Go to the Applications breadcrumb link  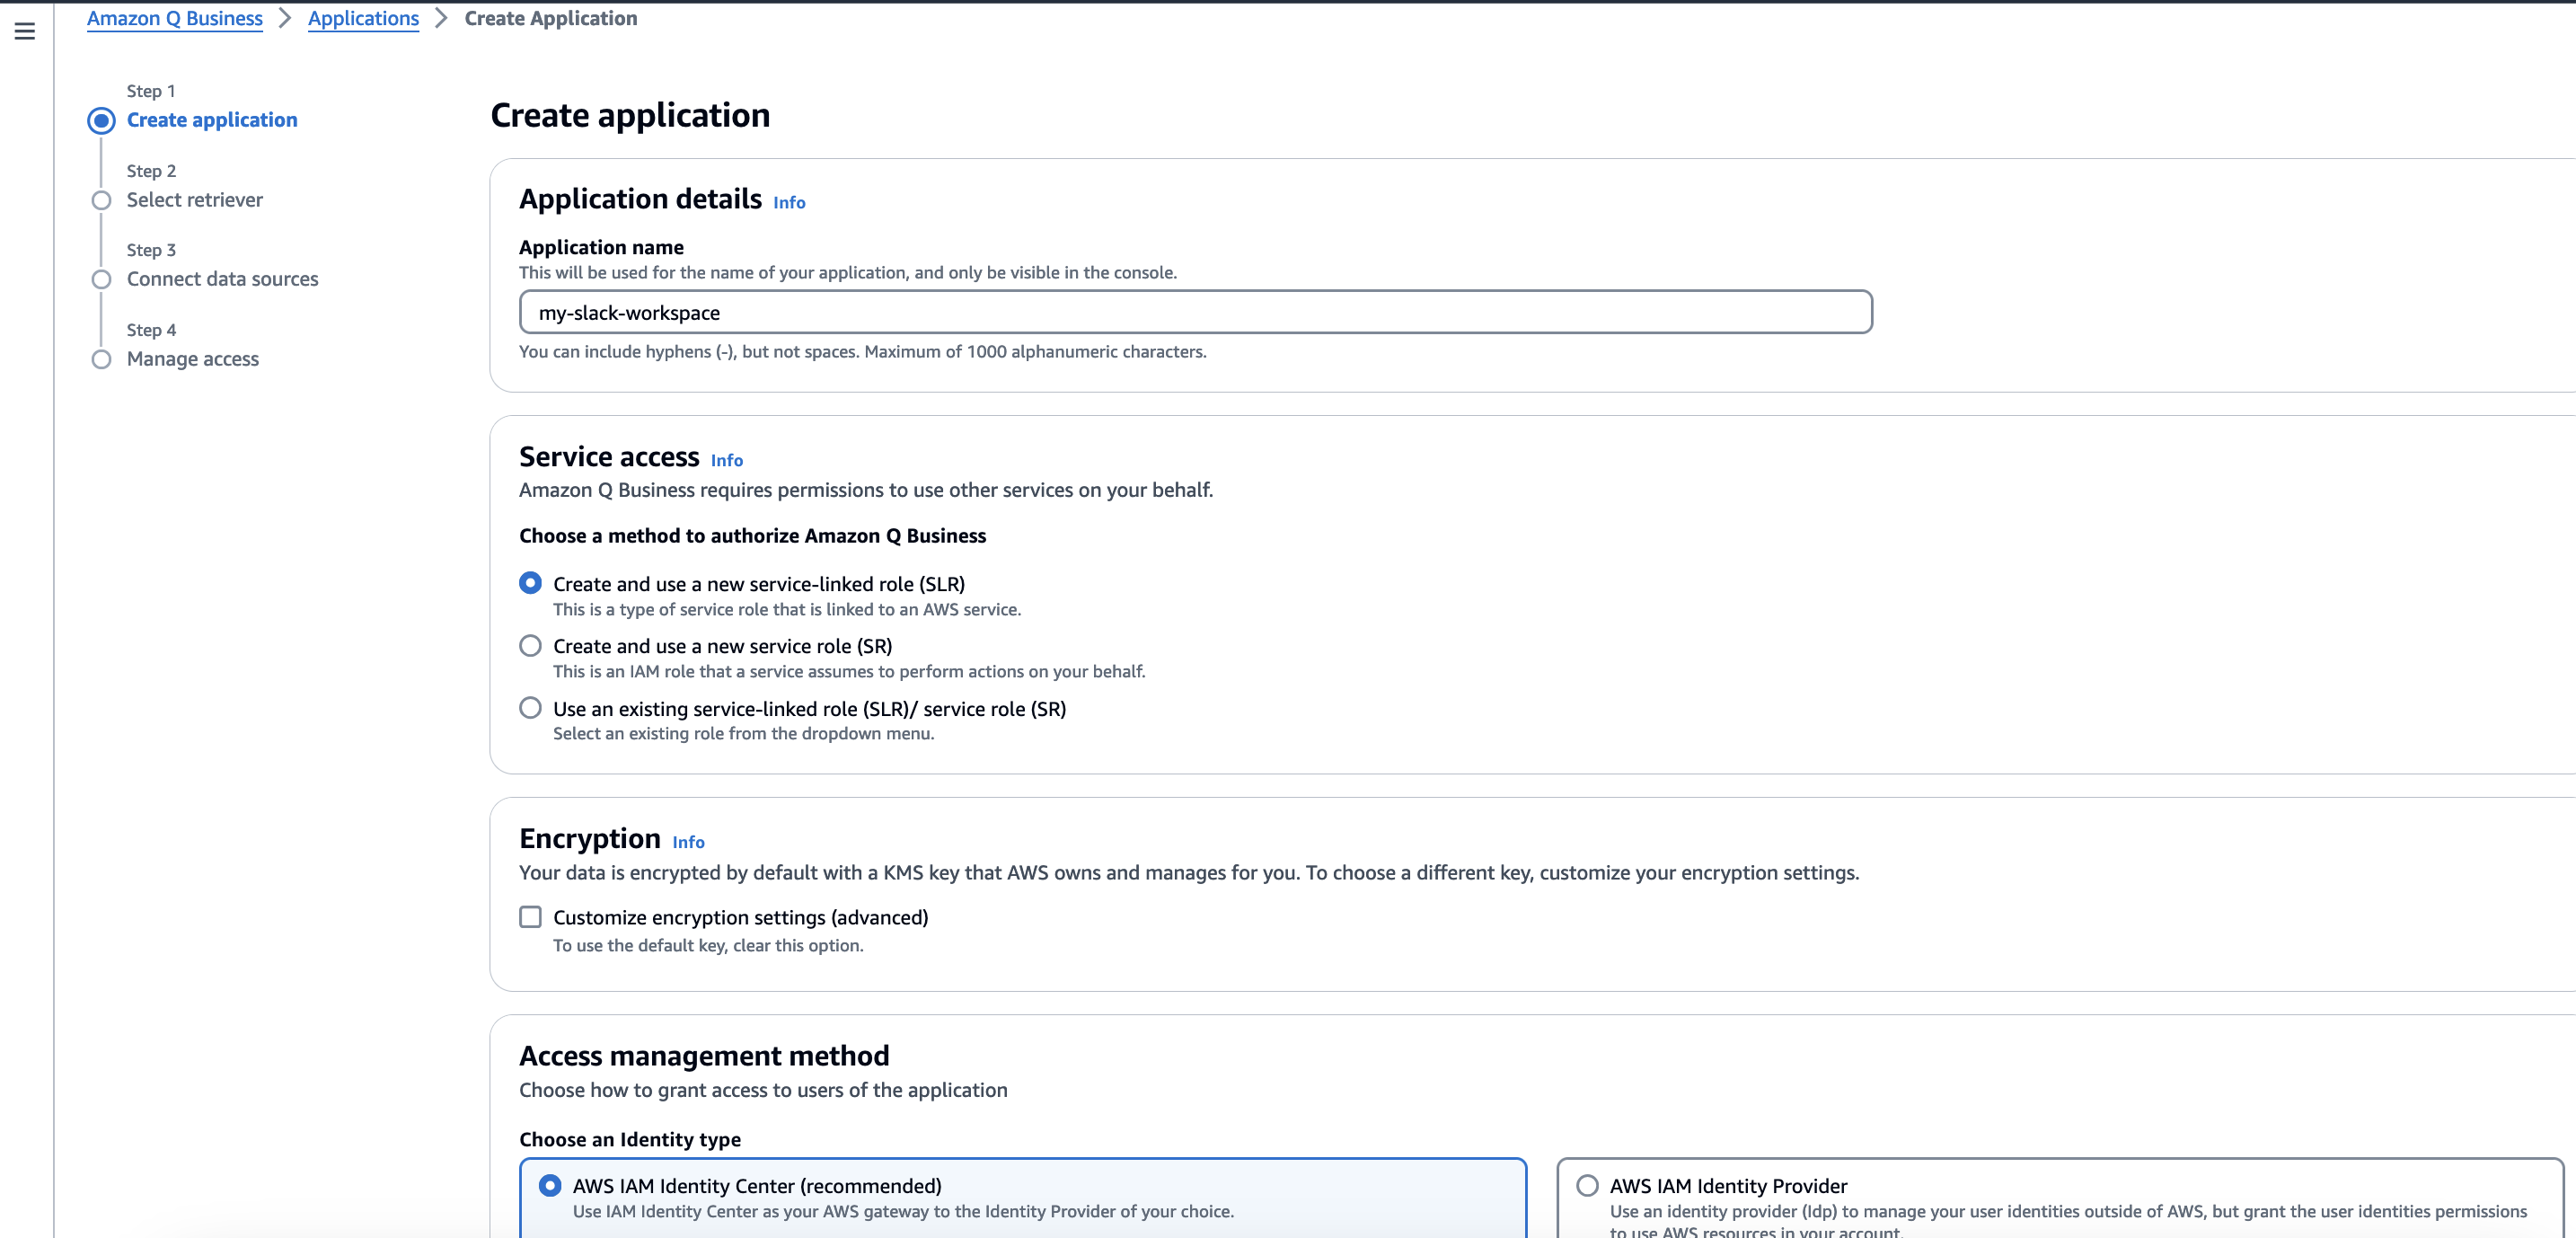pyautogui.click(x=363, y=18)
